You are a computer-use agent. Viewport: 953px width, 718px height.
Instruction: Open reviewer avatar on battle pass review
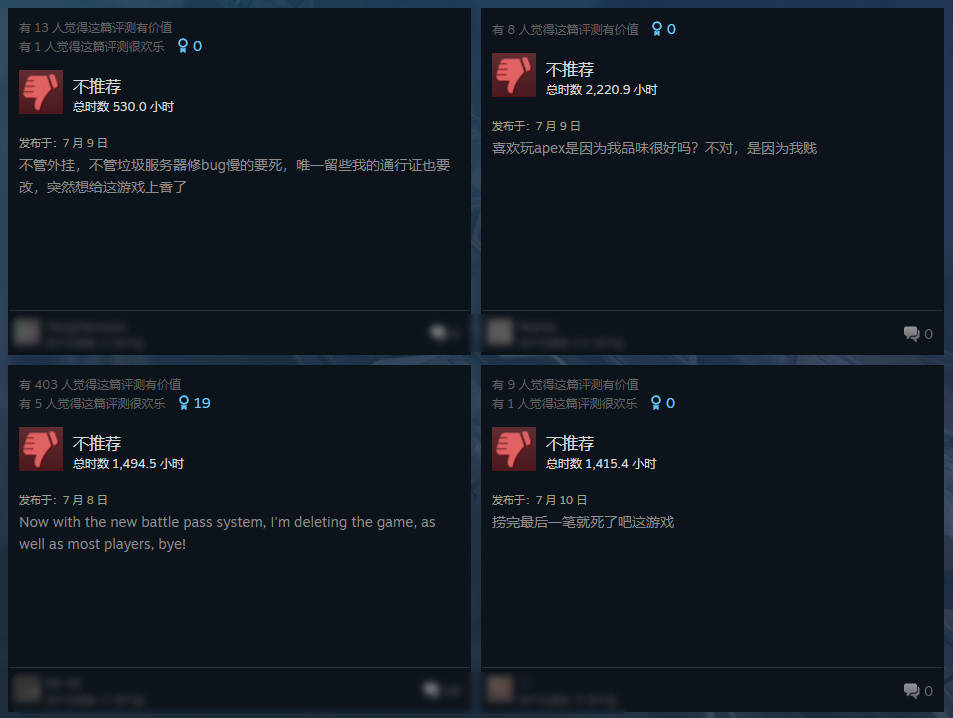click(x=27, y=689)
